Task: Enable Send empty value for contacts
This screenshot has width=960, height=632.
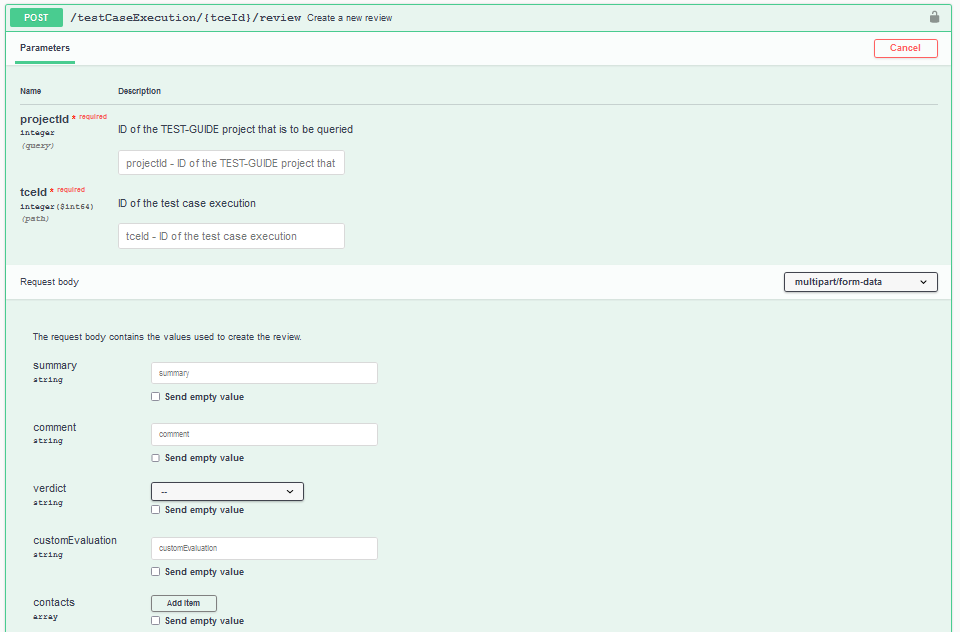Action: pyautogui.click(x=155, y=620)
